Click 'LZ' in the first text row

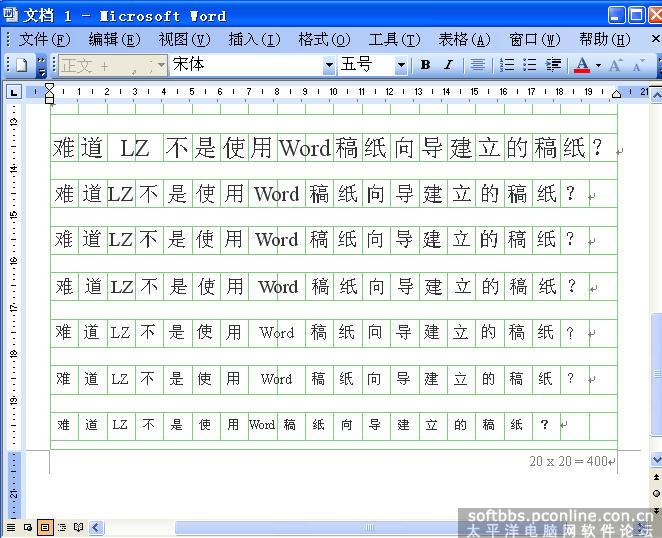click(x=135, y=148)
